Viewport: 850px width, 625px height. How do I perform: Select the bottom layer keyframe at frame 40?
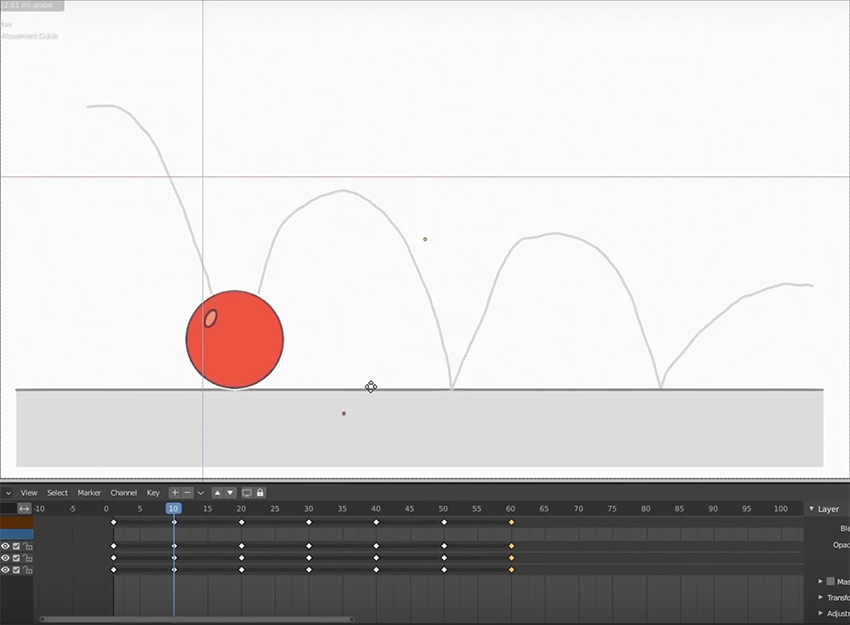click(x=376, y=570)
